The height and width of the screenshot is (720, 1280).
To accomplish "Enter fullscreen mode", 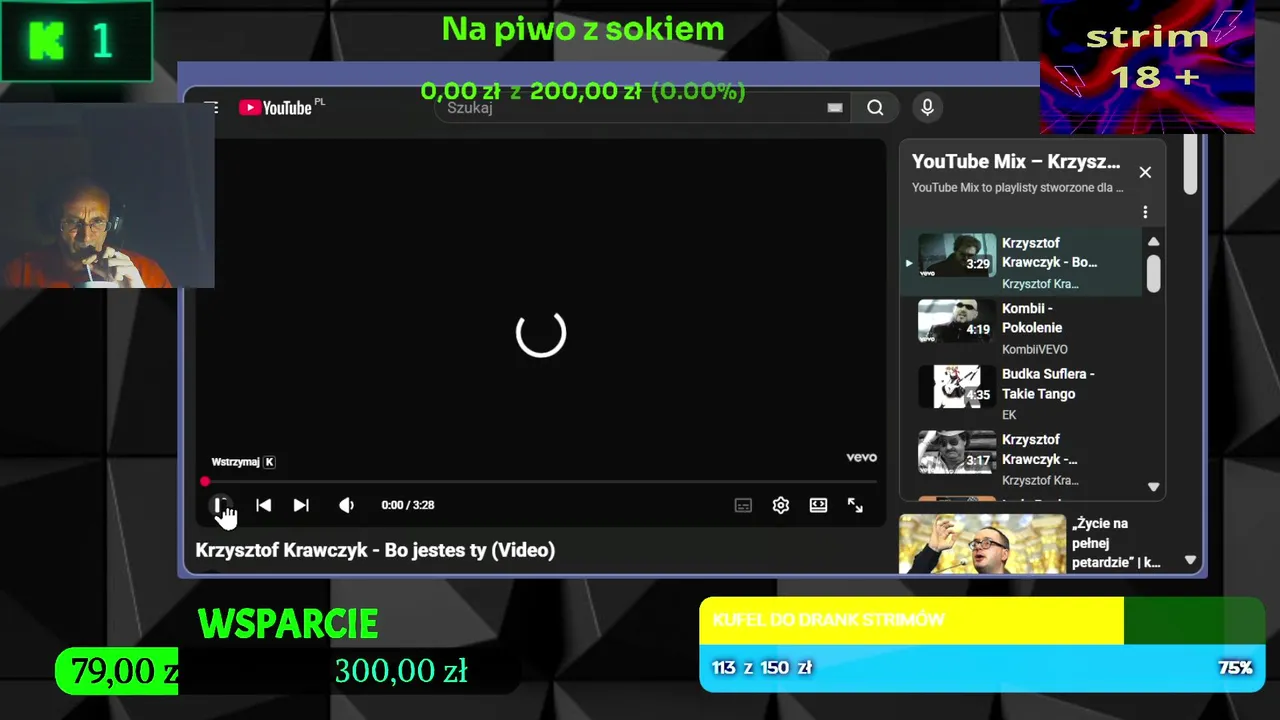I will (x=855, y=506).
